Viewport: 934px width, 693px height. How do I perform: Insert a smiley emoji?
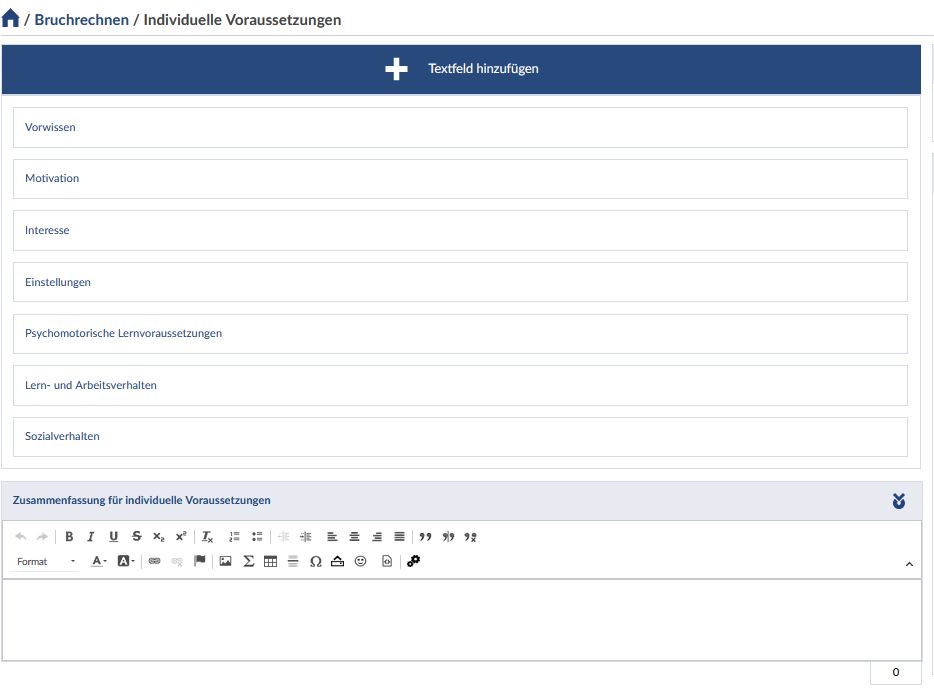[x=360, y=562]
